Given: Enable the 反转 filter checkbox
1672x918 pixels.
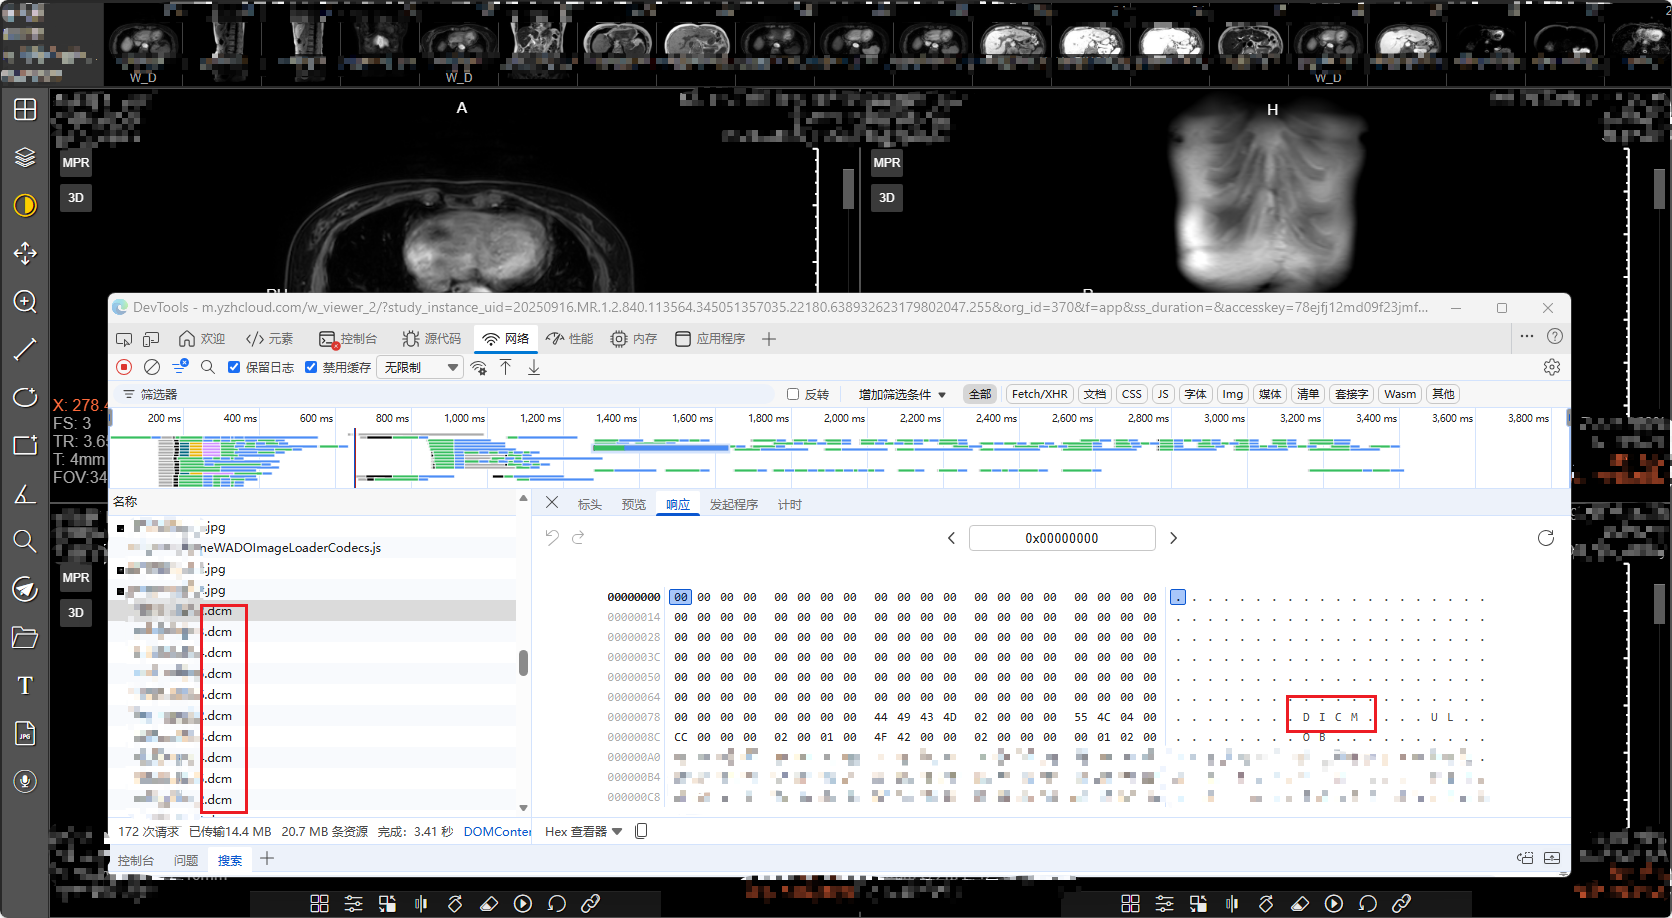Looking at the screenshot, I should coord(793,394).
